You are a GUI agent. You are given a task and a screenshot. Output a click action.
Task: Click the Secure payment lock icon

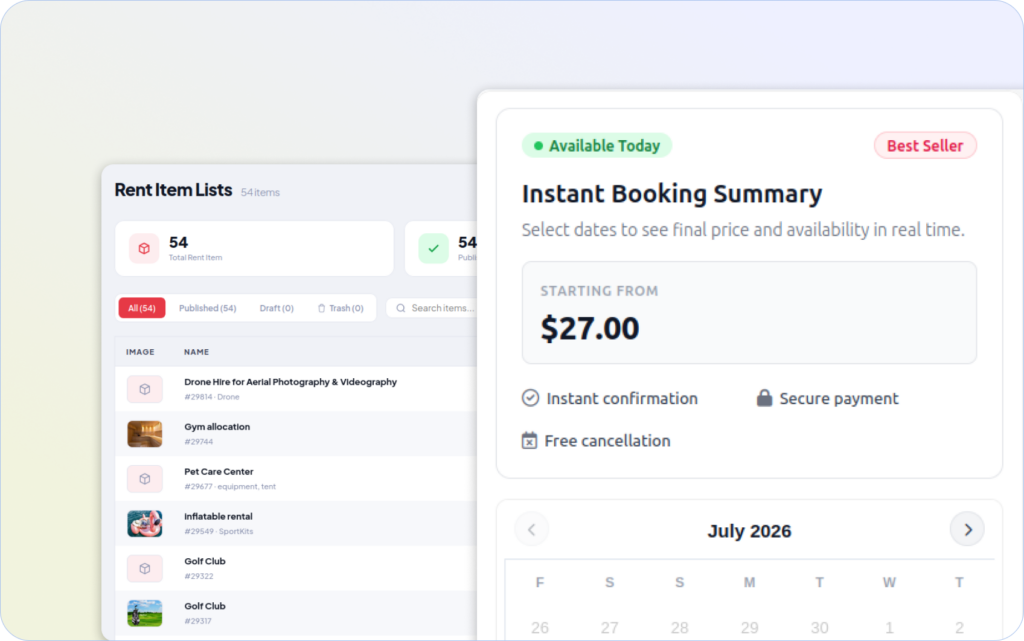point(764,398)
